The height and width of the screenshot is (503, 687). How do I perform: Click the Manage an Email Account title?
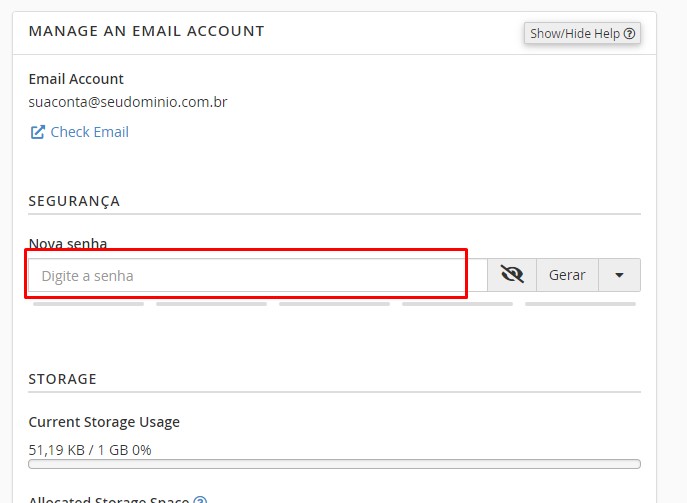pos(146,31)
